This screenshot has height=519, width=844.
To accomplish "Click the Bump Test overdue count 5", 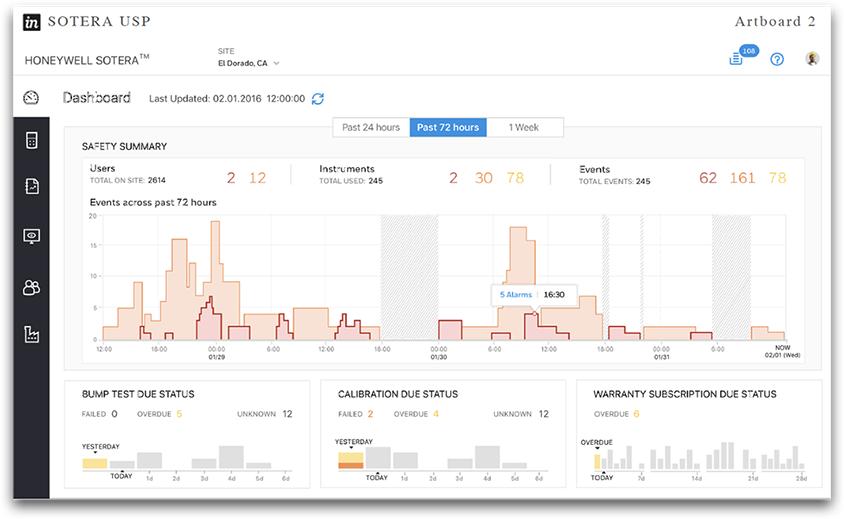I will (x=180, y=414).
